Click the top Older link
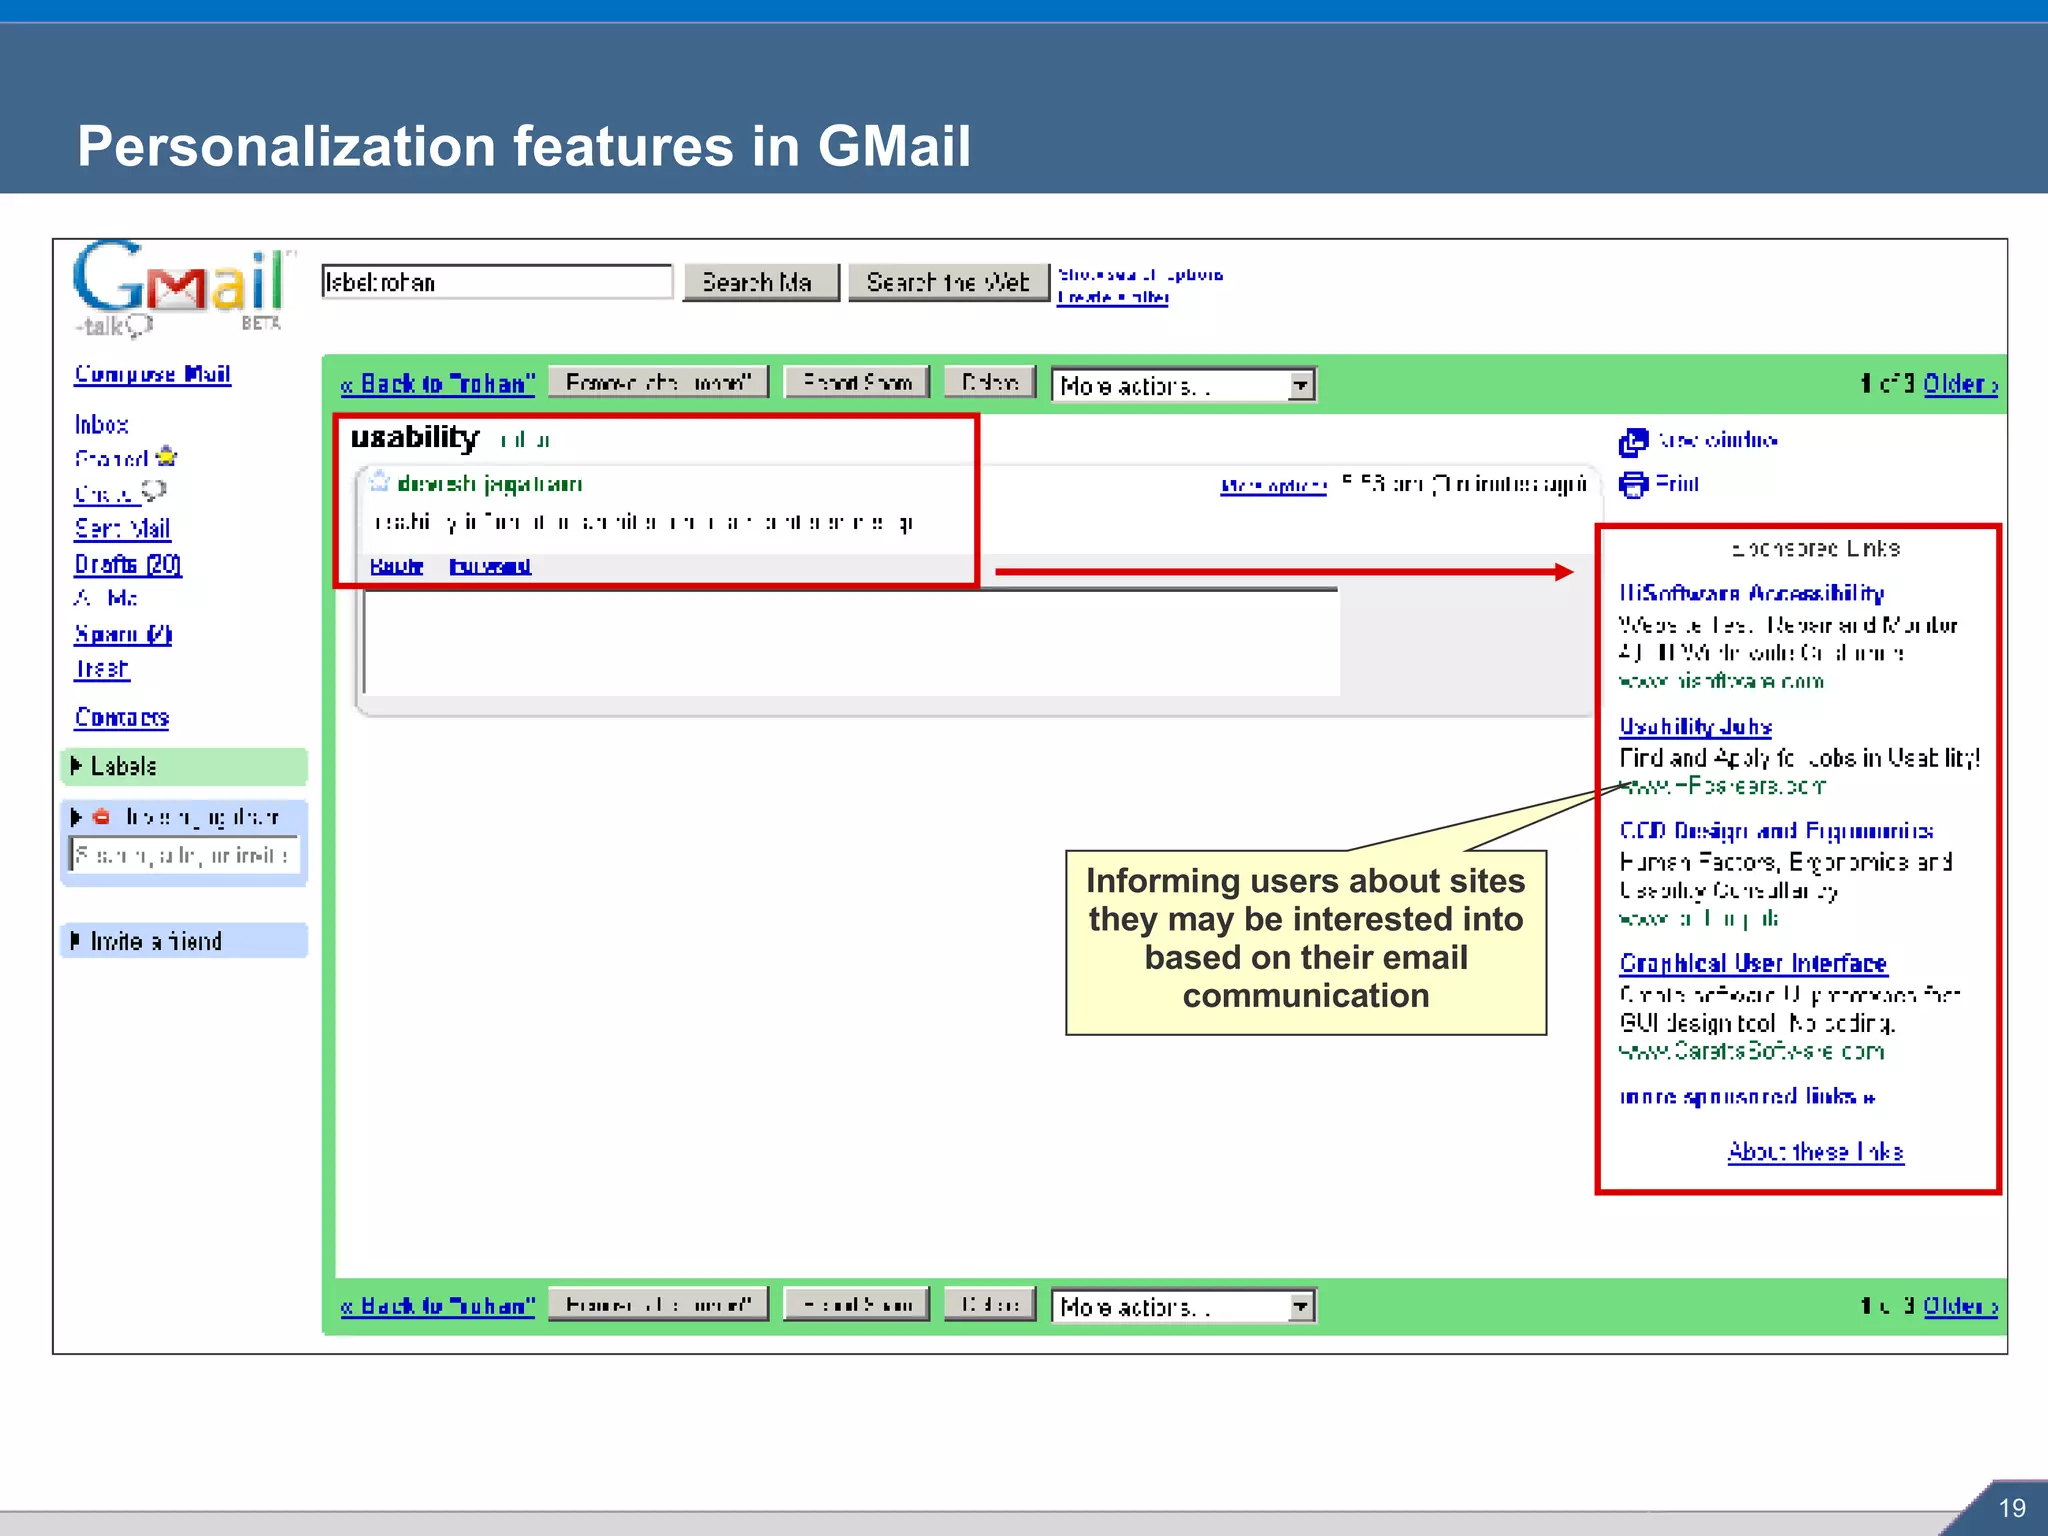Viewport: 2048px width, 1536px height. point(1961,384)
